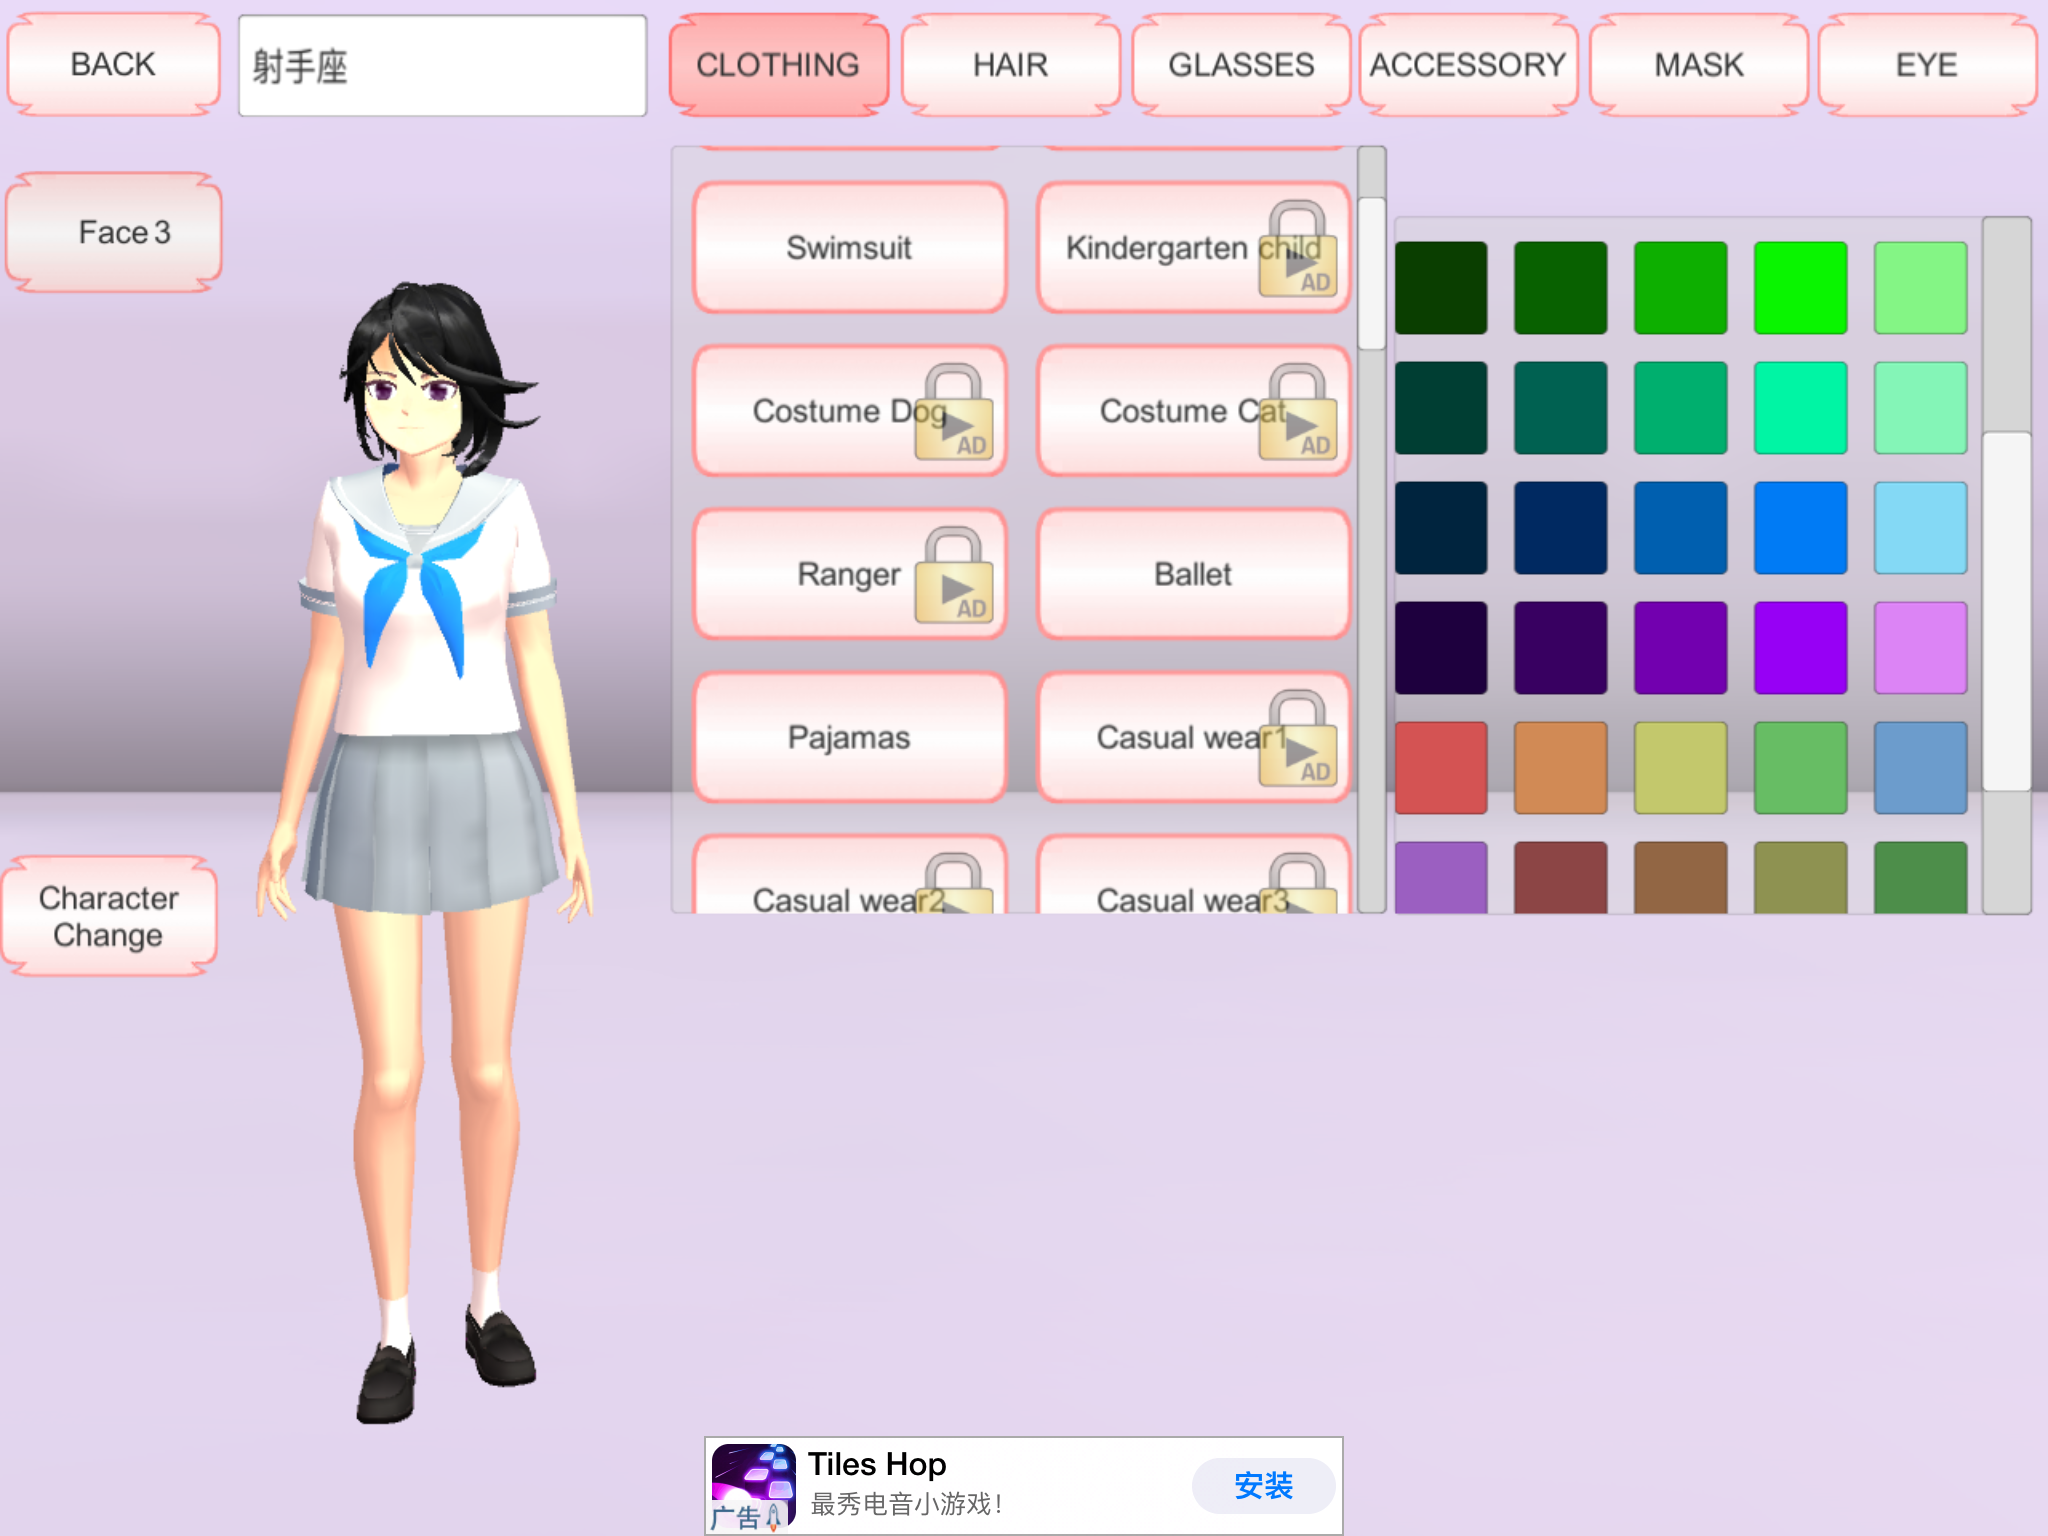Pick the vivid purple color swatch

pyautogui.click(x=1800, y=648)
